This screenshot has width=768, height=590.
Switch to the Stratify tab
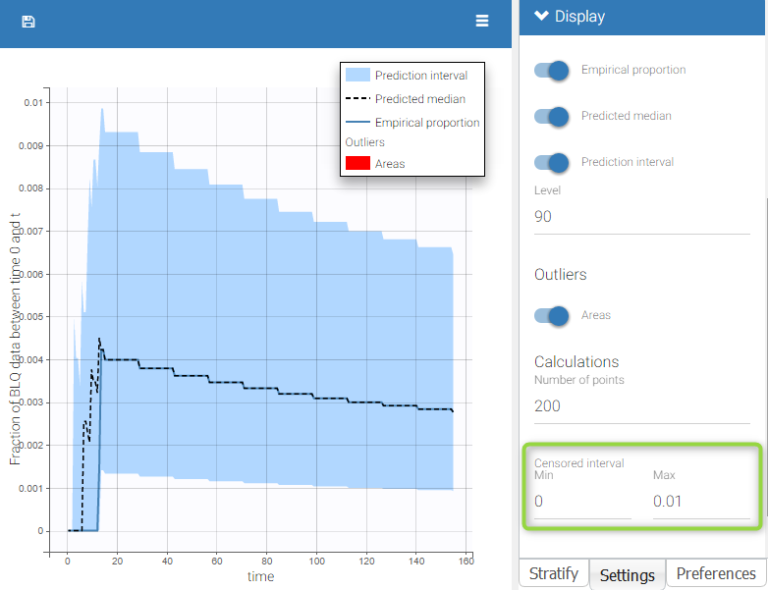tap(553, 574)
